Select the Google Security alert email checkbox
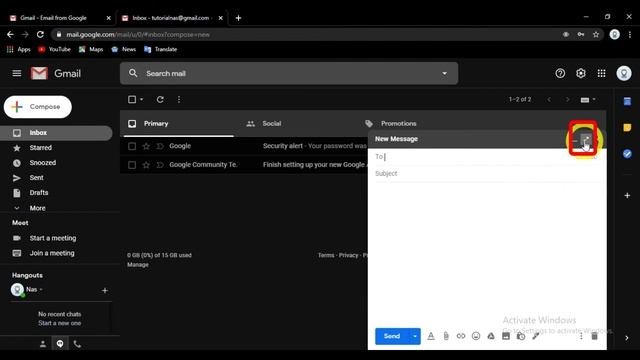This screenshot has height=360, width=640. (132, 146)
